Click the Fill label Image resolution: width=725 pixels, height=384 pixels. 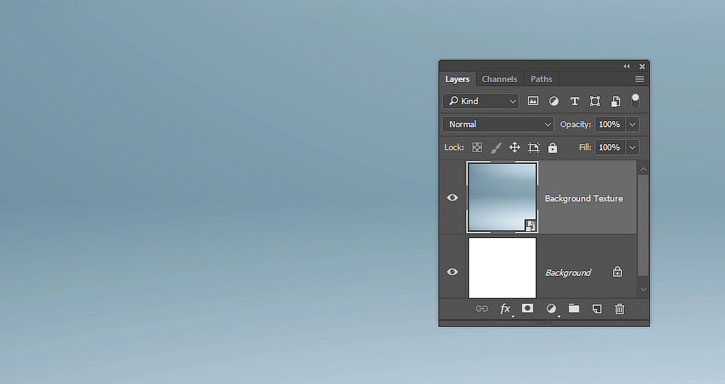(585, 147)
